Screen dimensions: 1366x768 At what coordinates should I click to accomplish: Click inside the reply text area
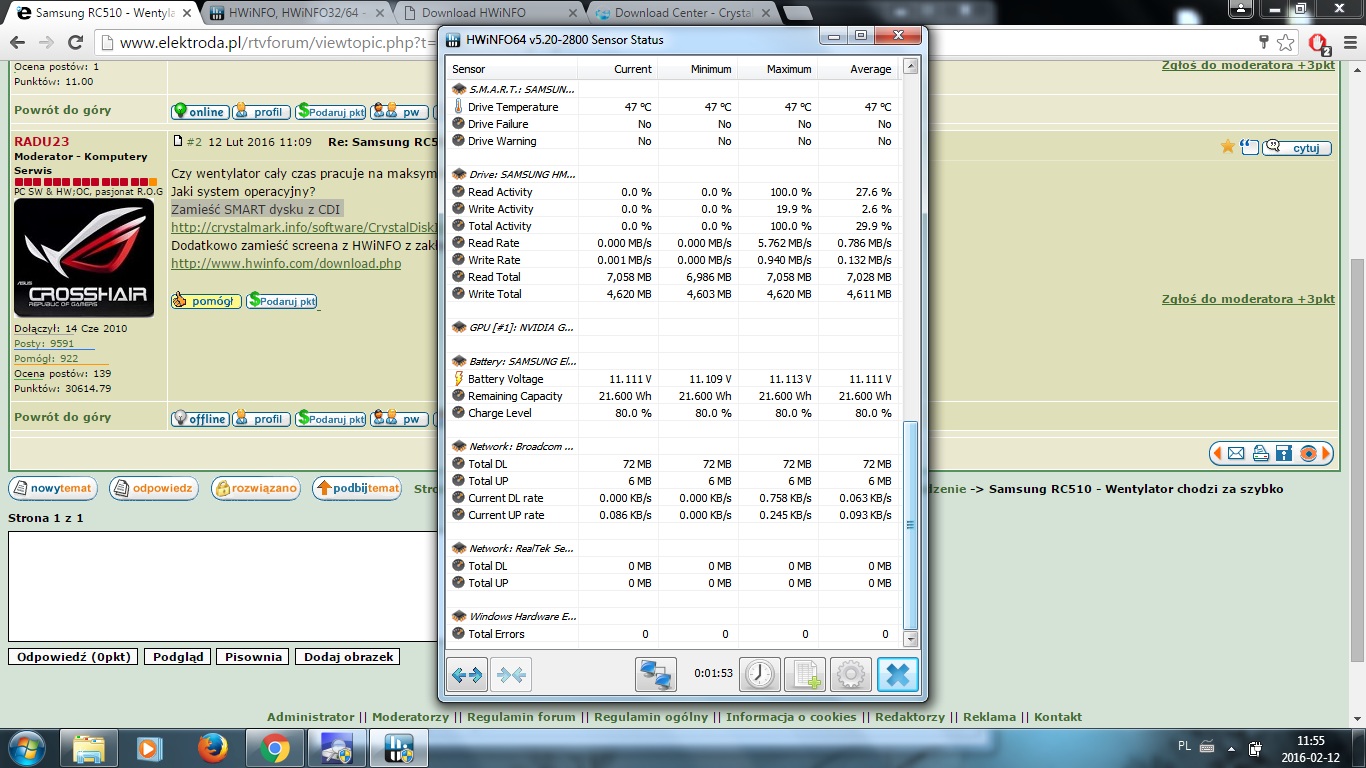[222, 587]
